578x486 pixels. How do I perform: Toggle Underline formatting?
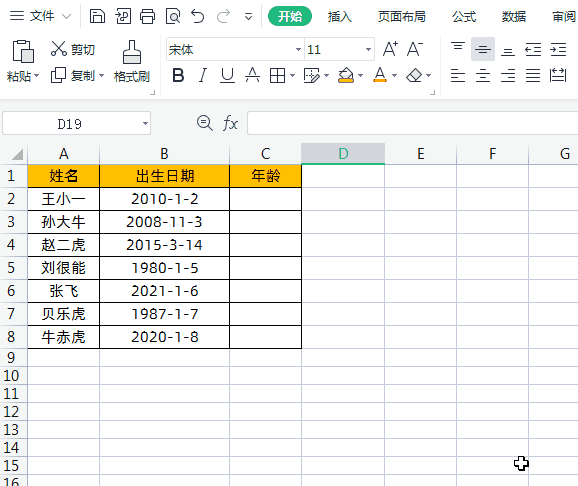227,76
